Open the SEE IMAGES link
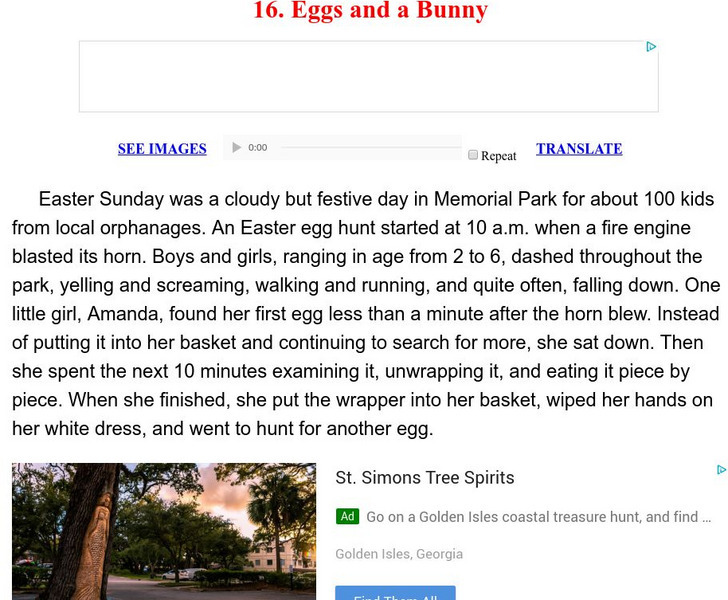The width and height of the screenshot is (728, 600). 162,149
